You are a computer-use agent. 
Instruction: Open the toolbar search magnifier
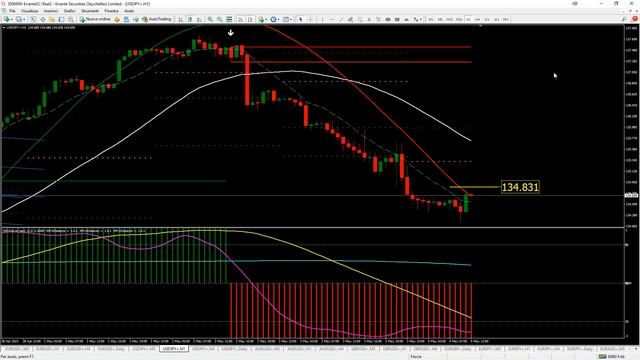point(624,19)
